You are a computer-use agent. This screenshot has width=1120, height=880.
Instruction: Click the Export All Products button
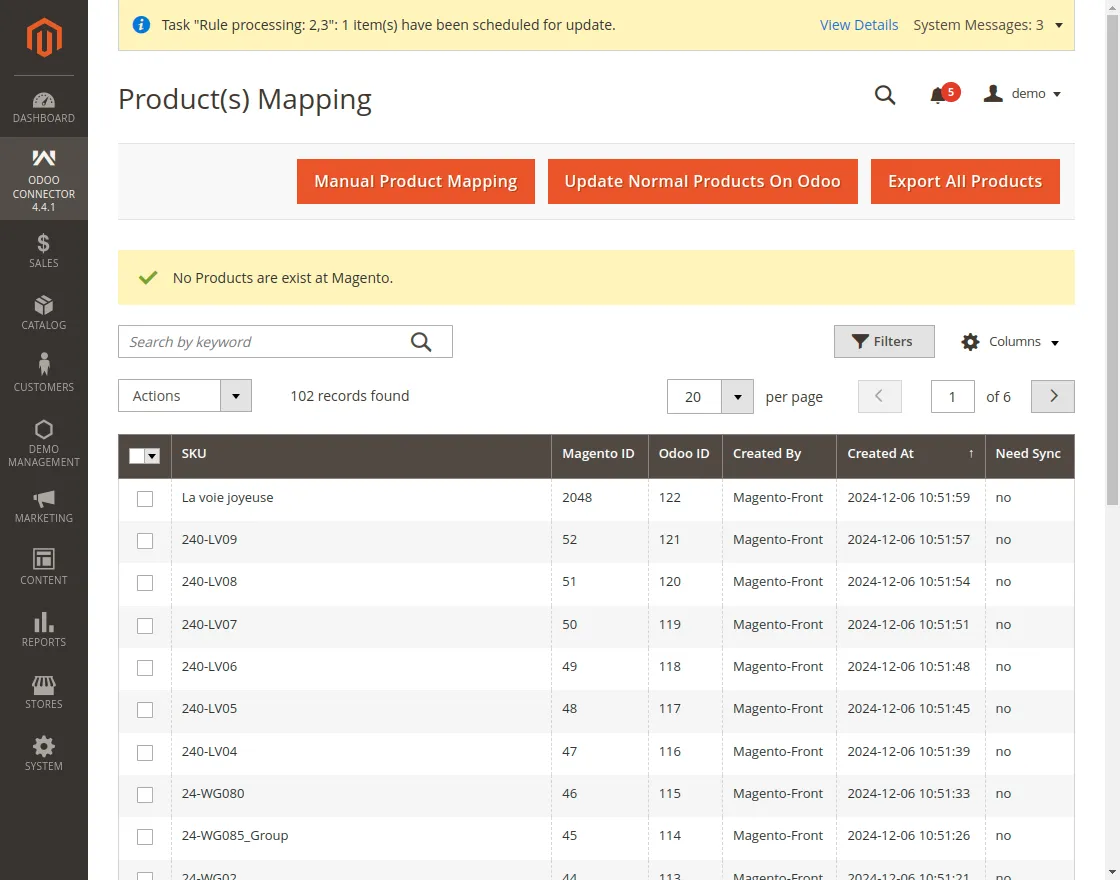(964, 181)
